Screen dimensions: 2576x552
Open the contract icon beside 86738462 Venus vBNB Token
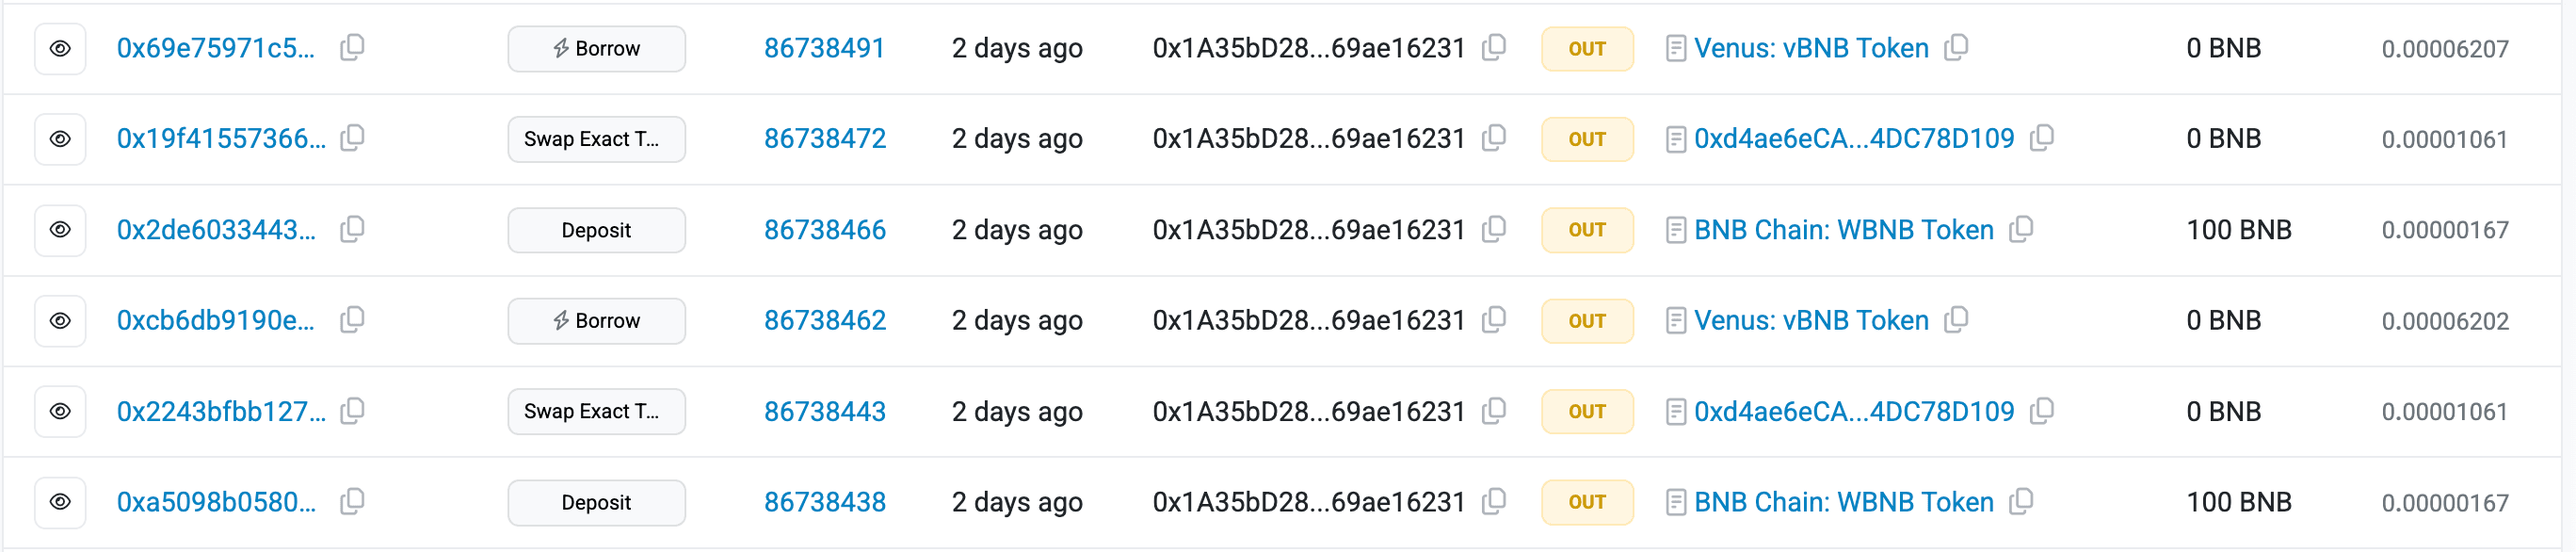click(1676, 321)
